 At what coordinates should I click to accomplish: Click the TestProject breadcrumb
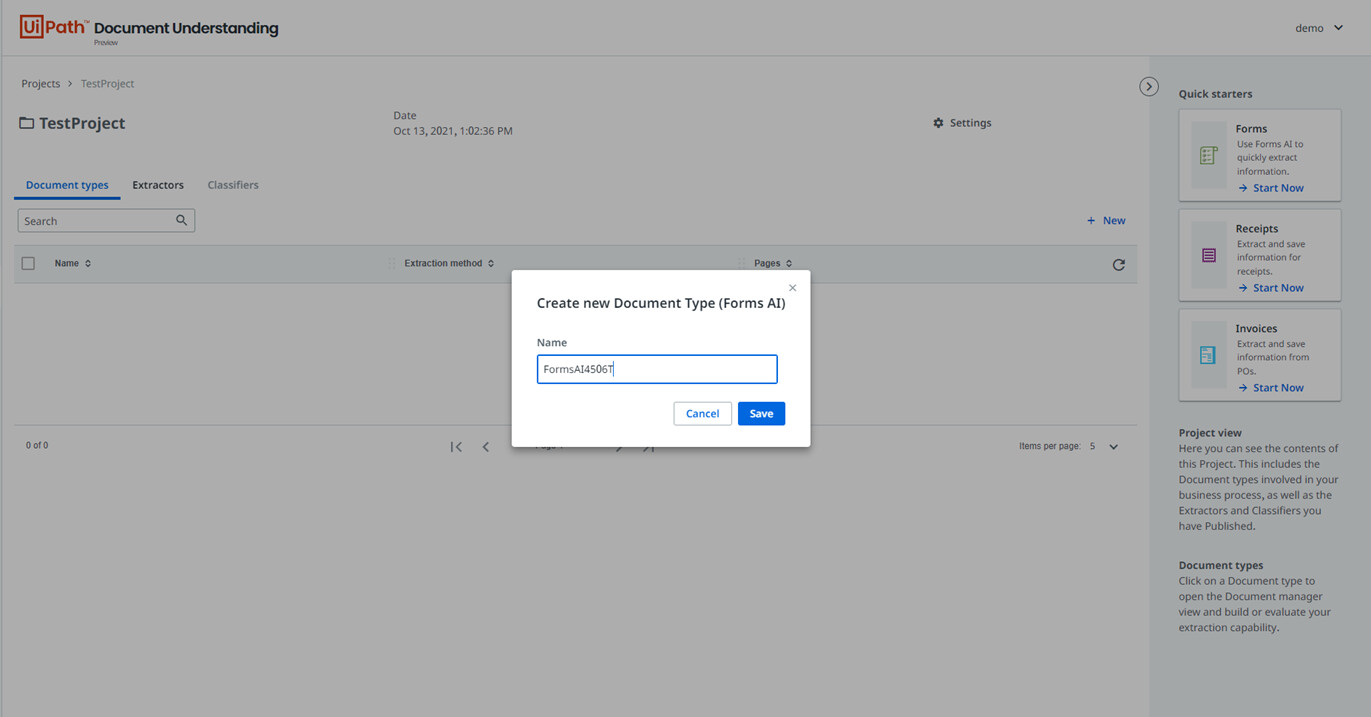pyautogui.click(x=107, y=84)
